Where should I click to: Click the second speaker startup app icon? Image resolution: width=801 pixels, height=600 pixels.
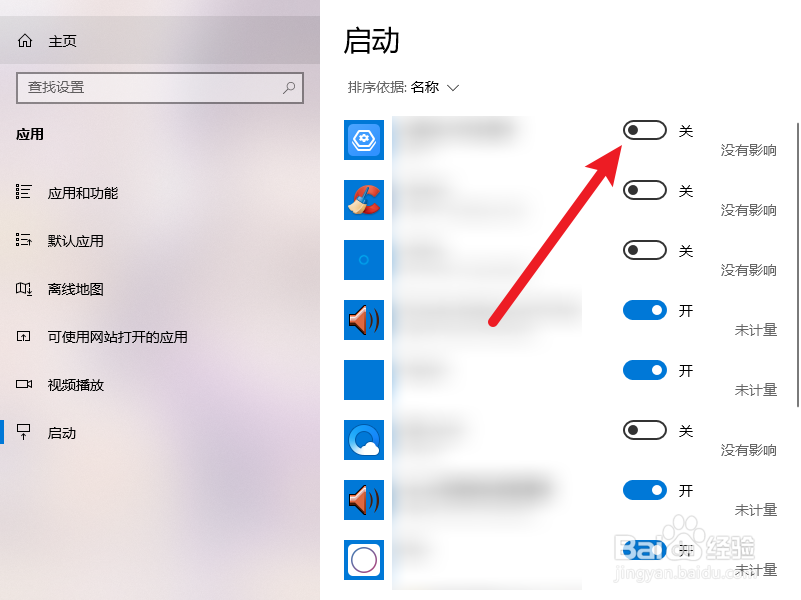point(364,500)
